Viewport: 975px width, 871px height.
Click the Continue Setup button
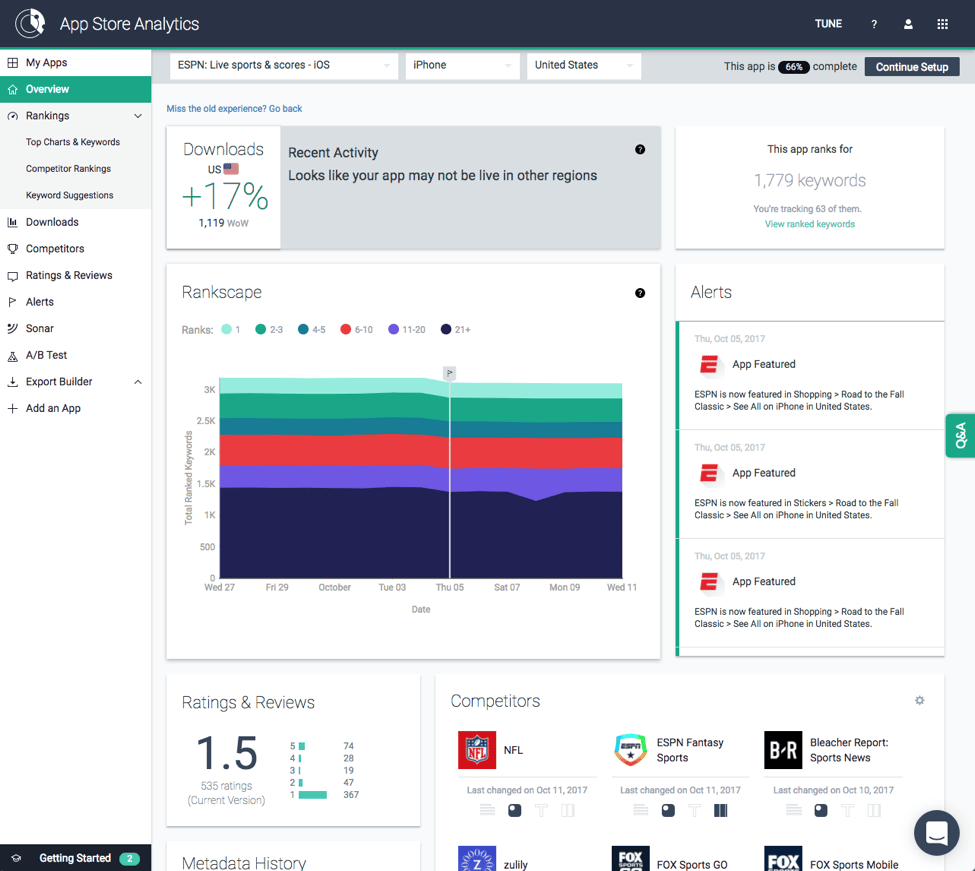[x=911, y=67]
